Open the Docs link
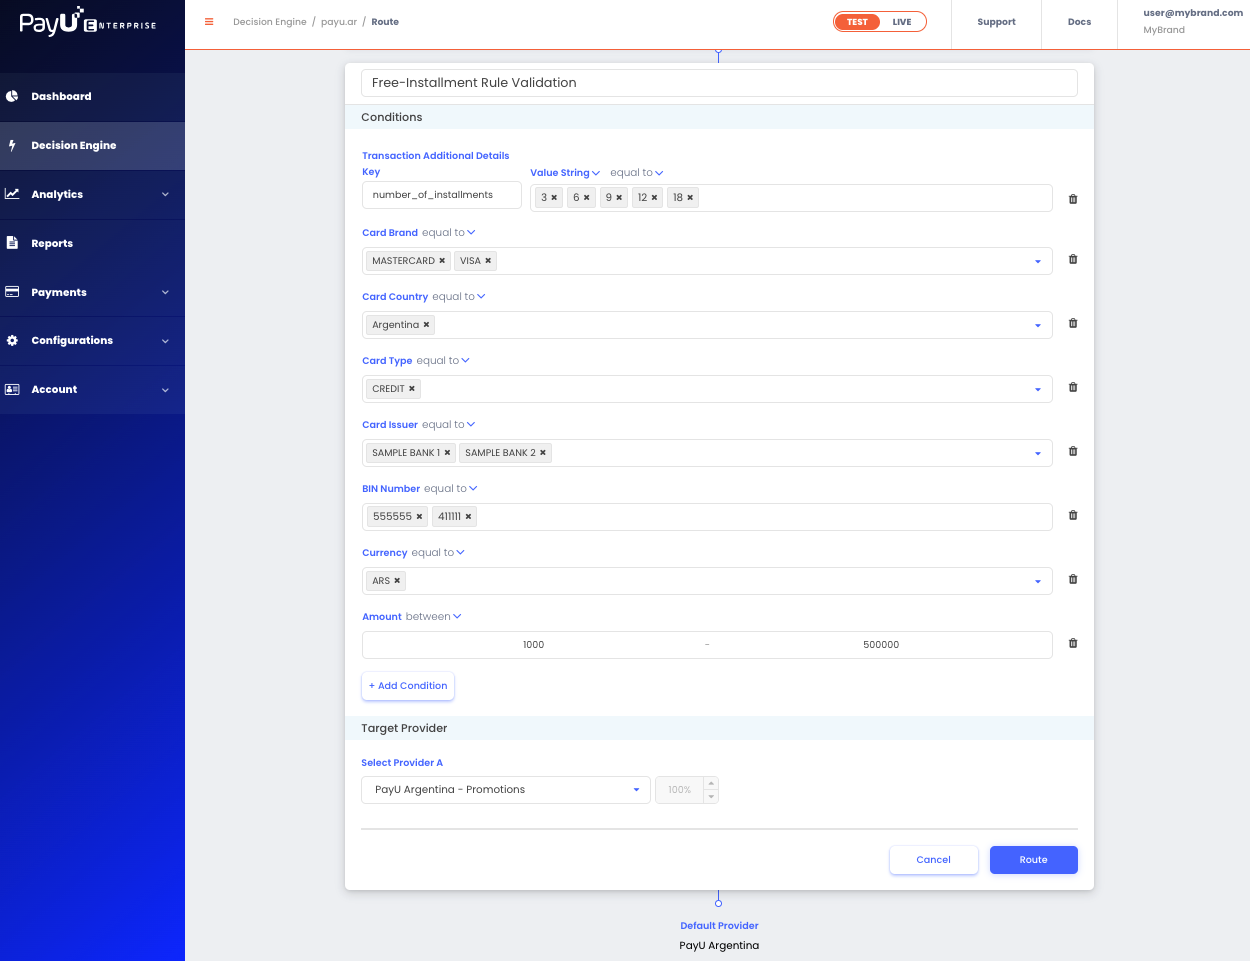This screenshot has width=1250, height=961. point(1079,22)
